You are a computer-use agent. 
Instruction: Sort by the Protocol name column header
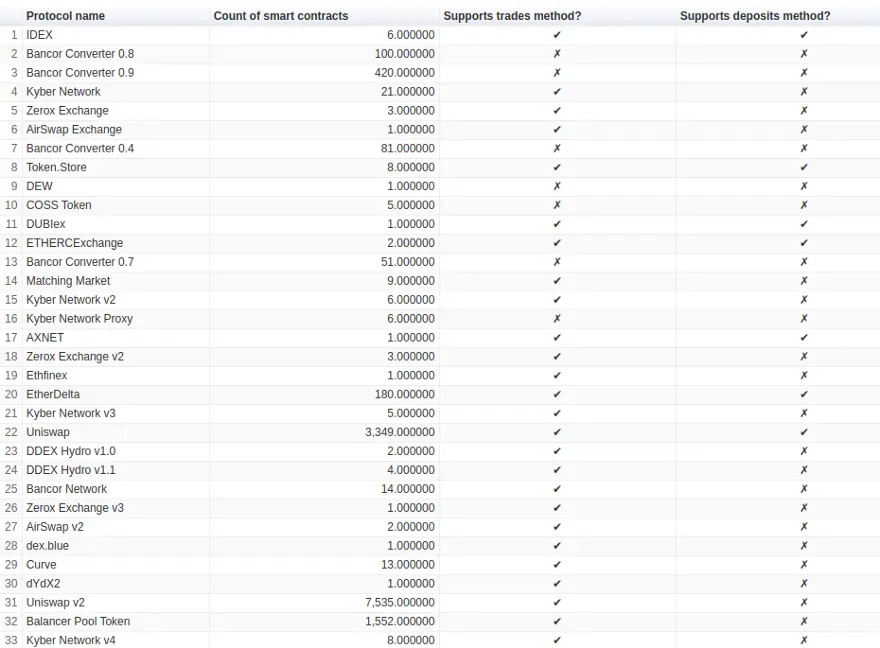[x=65, y=16]
